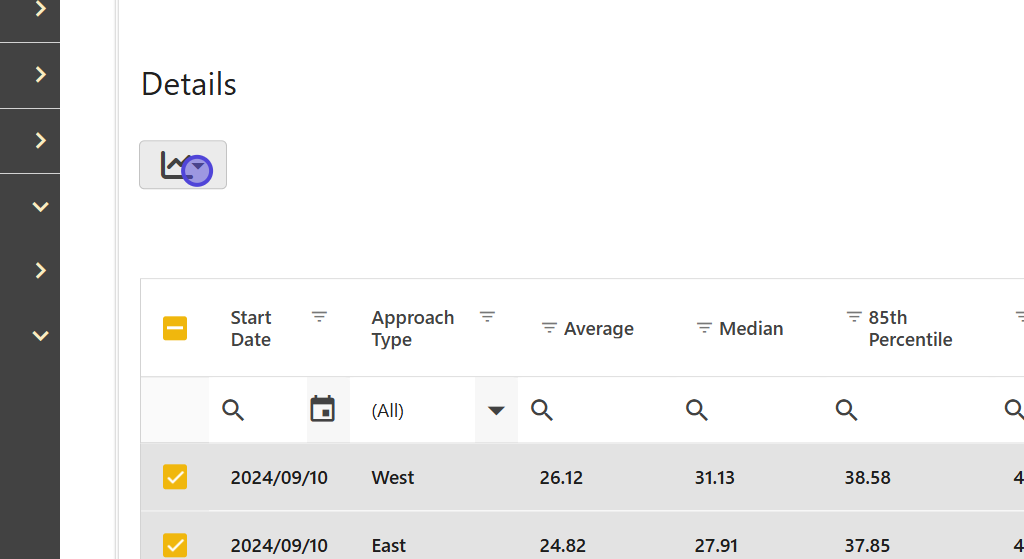
Task: Open the Start Date calendar picker
Action: click(x=322, y=410)
